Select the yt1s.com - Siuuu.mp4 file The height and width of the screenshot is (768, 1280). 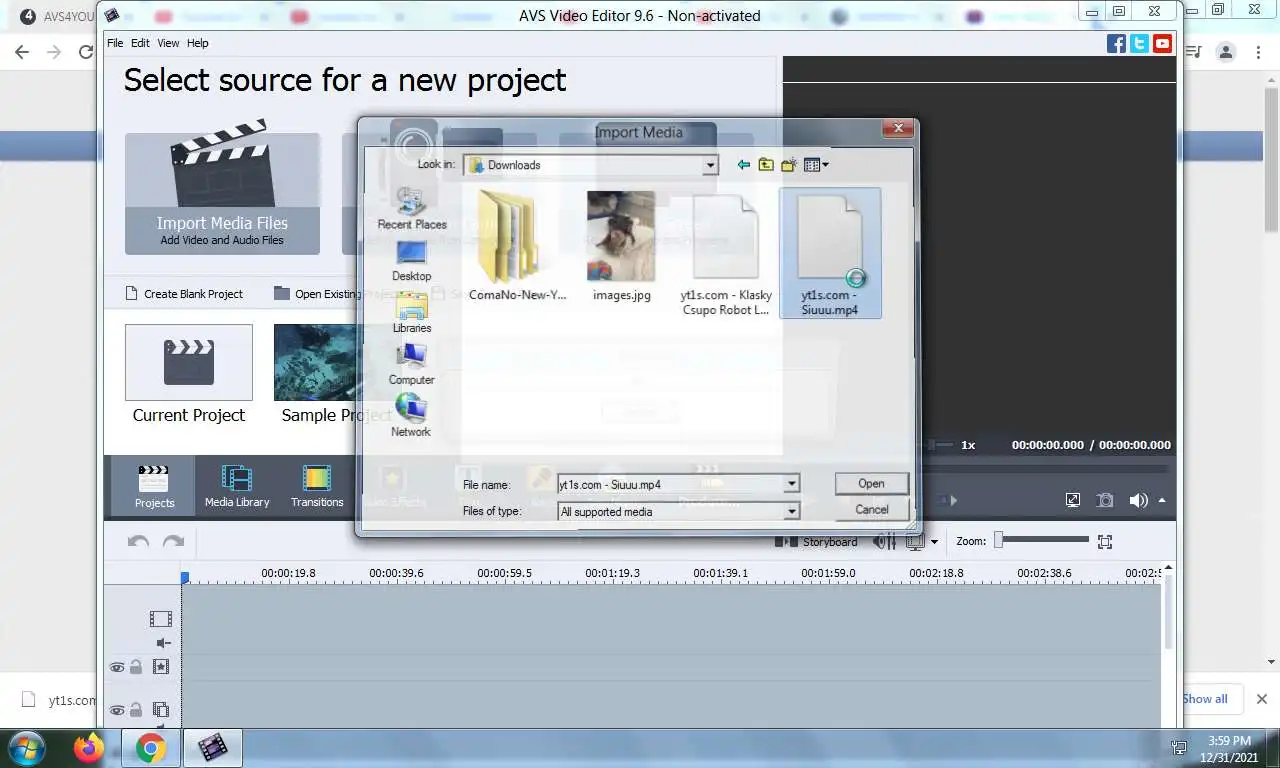pyautogui.click(x=830, y=253)
